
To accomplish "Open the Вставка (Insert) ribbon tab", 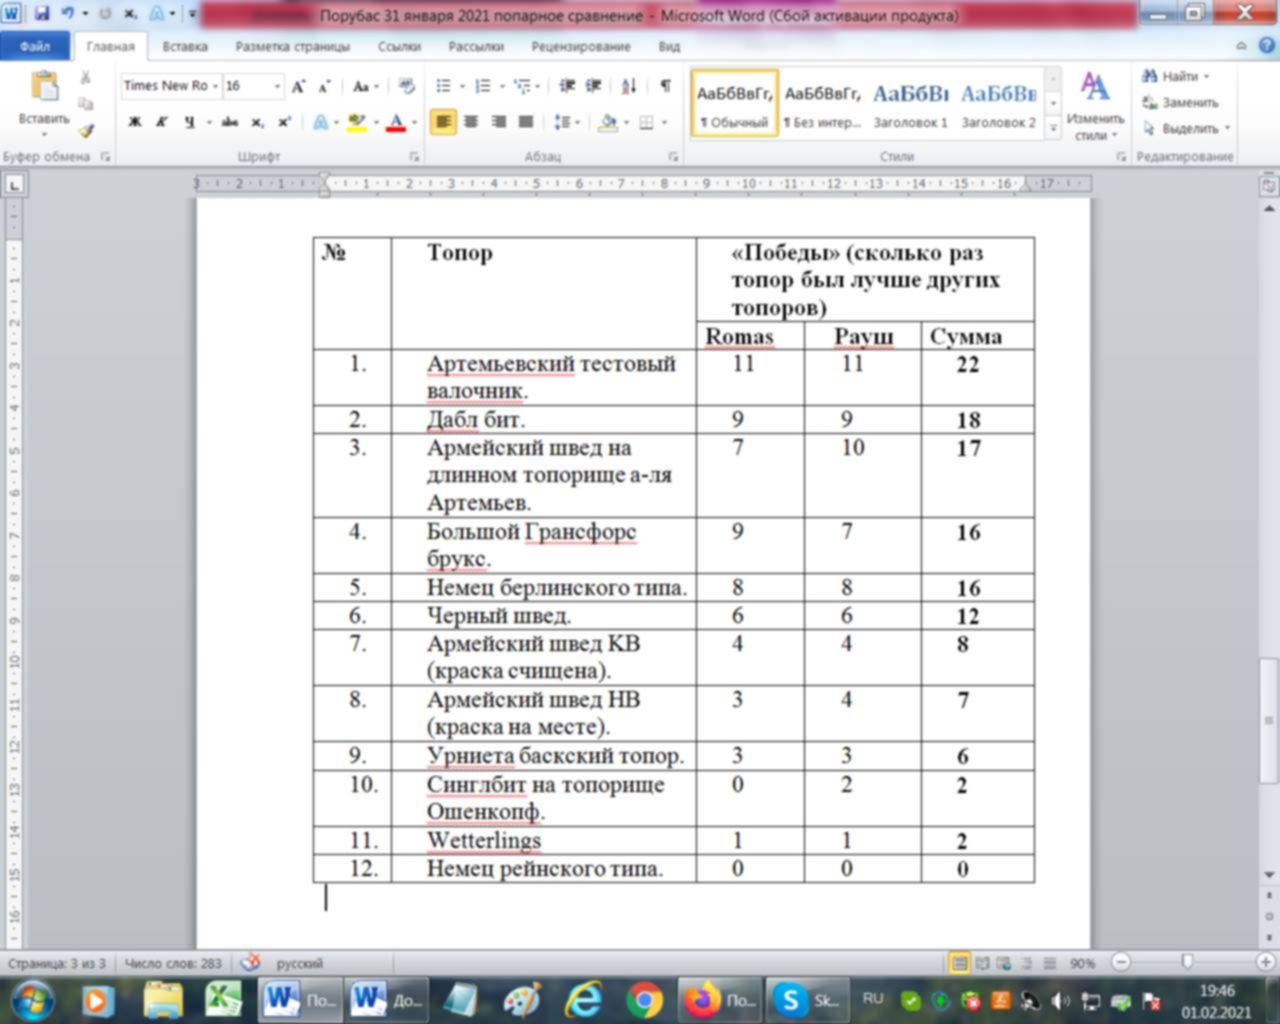I will pyautogui.click(x=185, y=46).
